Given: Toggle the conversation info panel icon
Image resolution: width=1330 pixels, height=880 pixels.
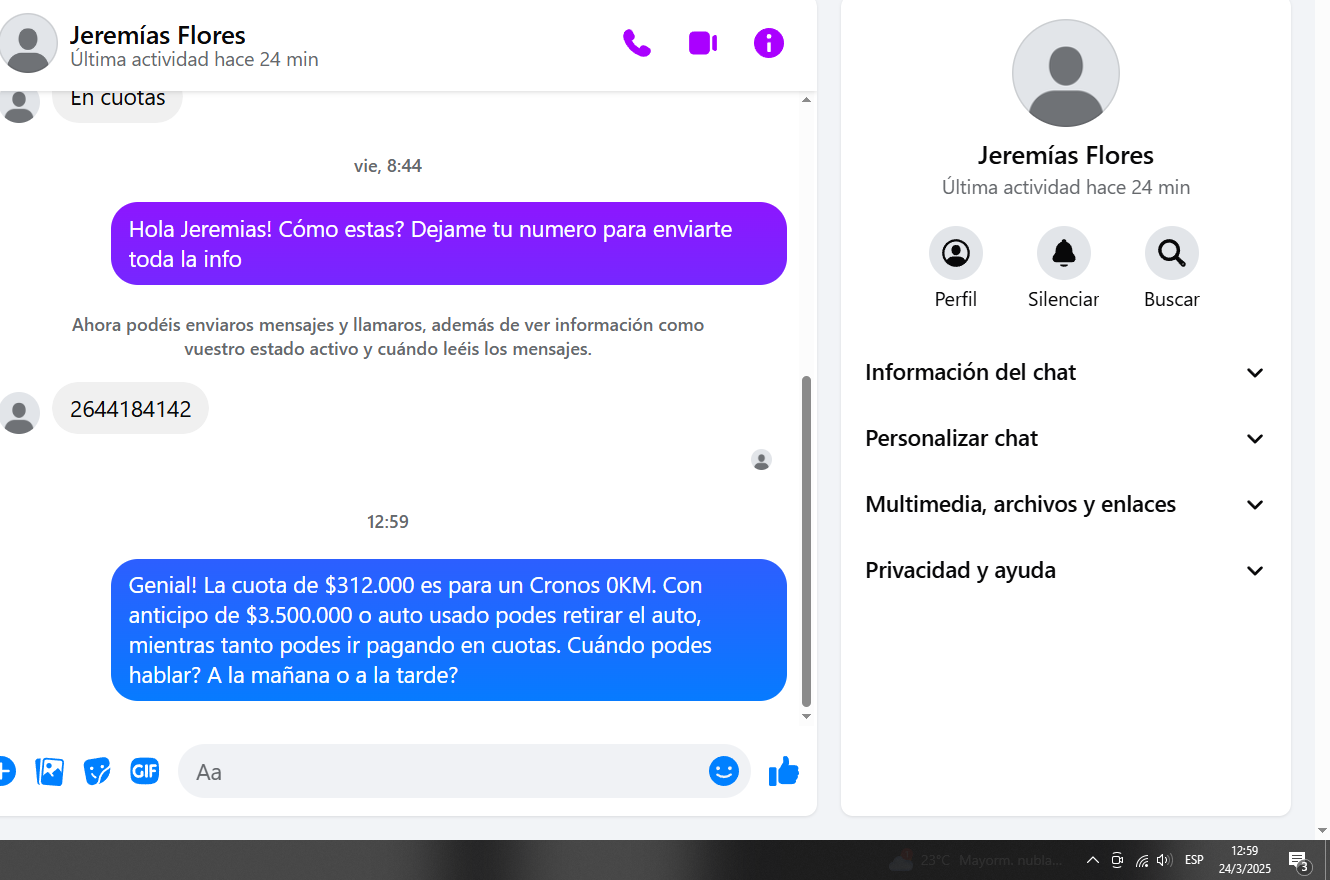Looking at the screenshot, I should [769, 43].
